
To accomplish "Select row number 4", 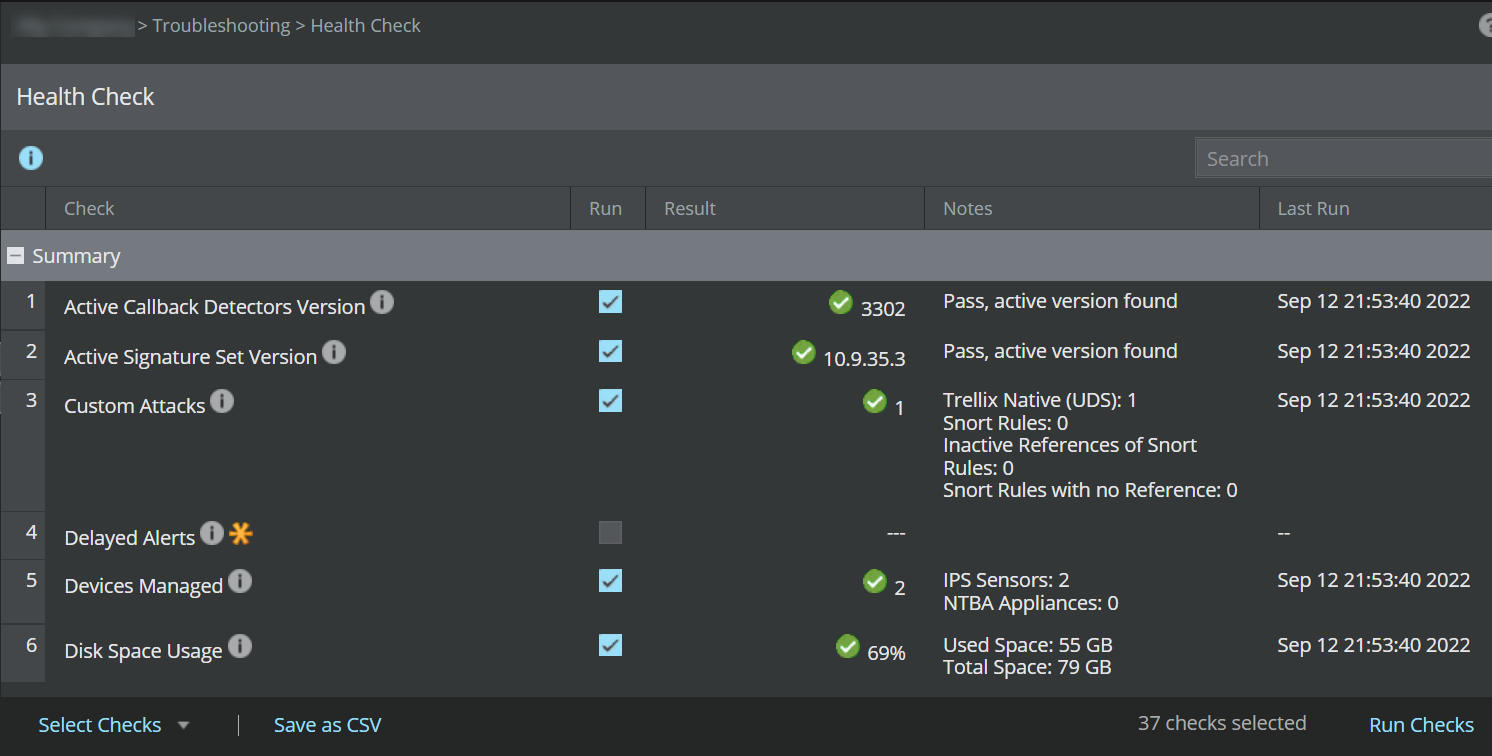I will pyautogui.click(x=31, y=532).
